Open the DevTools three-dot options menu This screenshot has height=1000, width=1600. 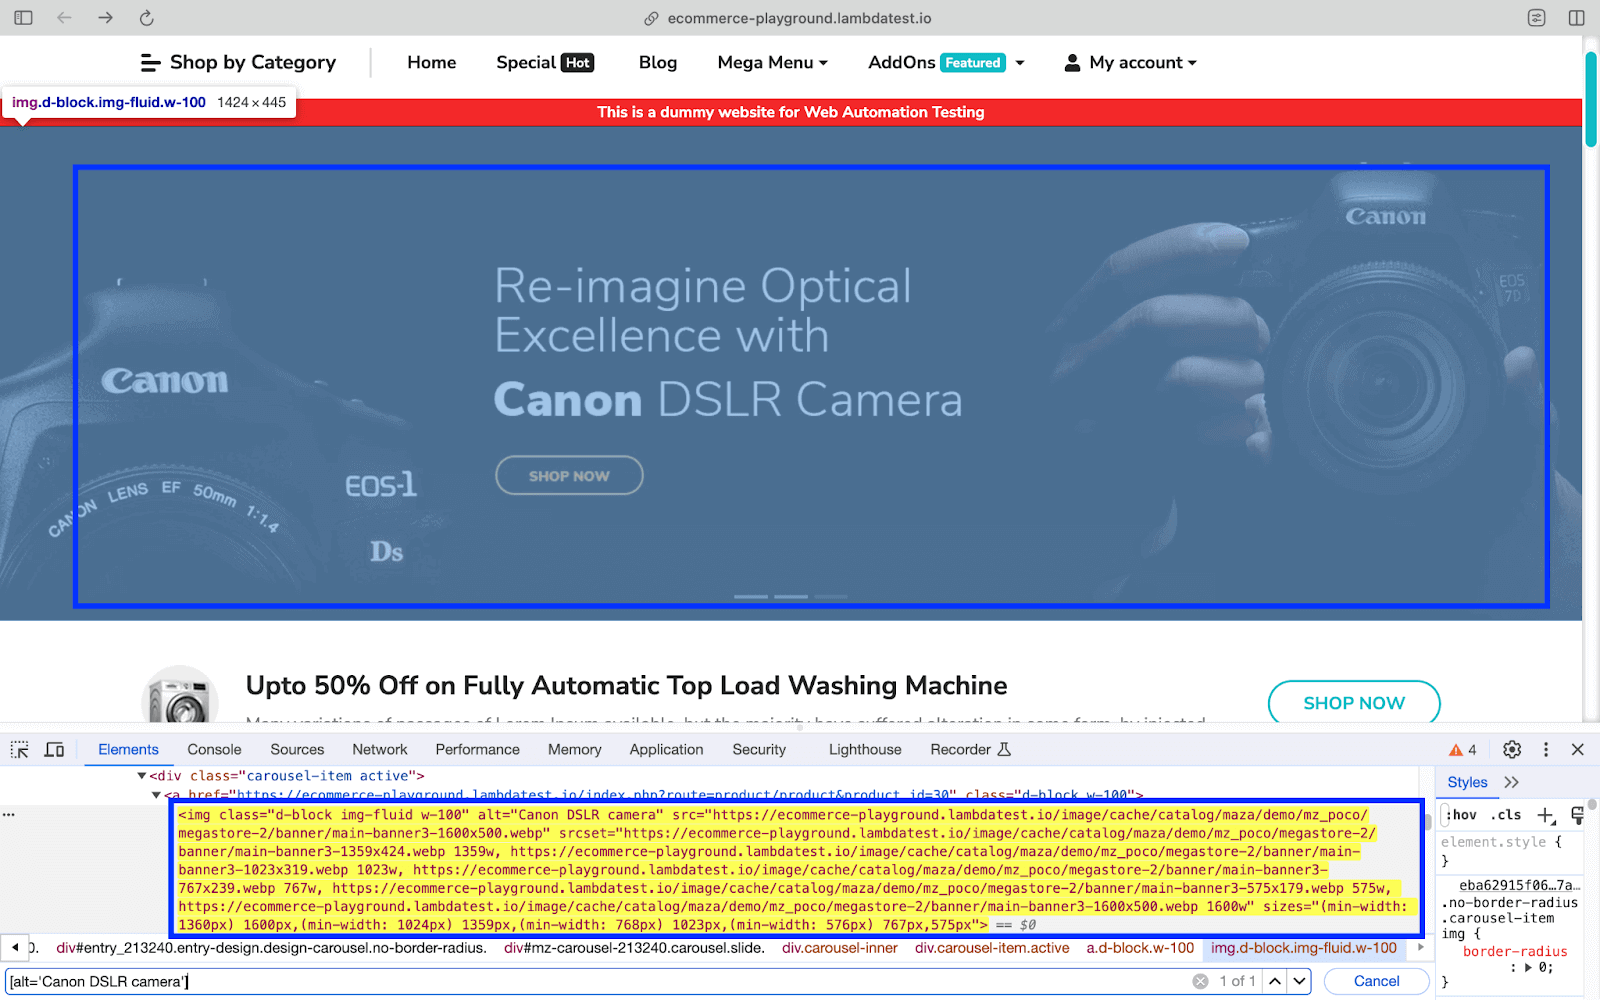[x=1546, y=749]
